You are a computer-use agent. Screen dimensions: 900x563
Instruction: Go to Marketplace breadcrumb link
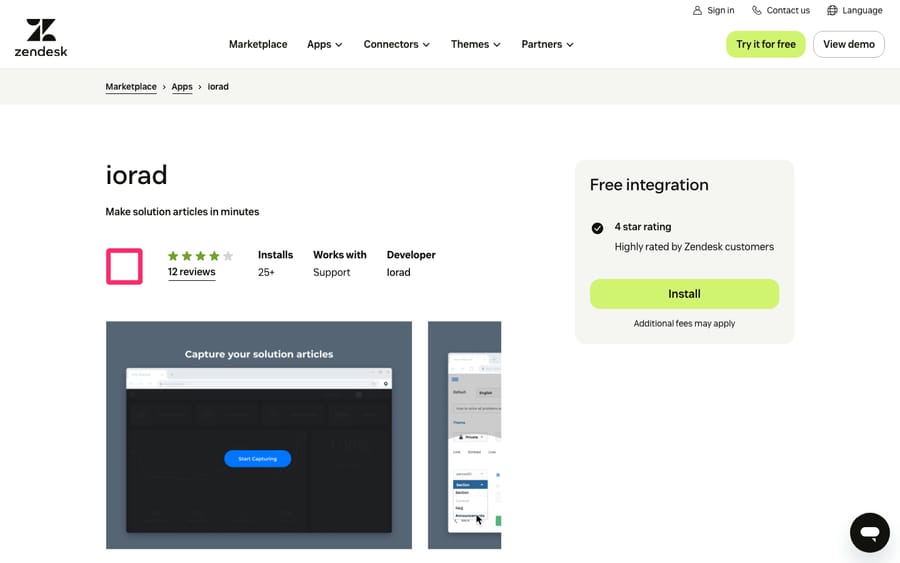pyautogui.click(x=131, y=87)
